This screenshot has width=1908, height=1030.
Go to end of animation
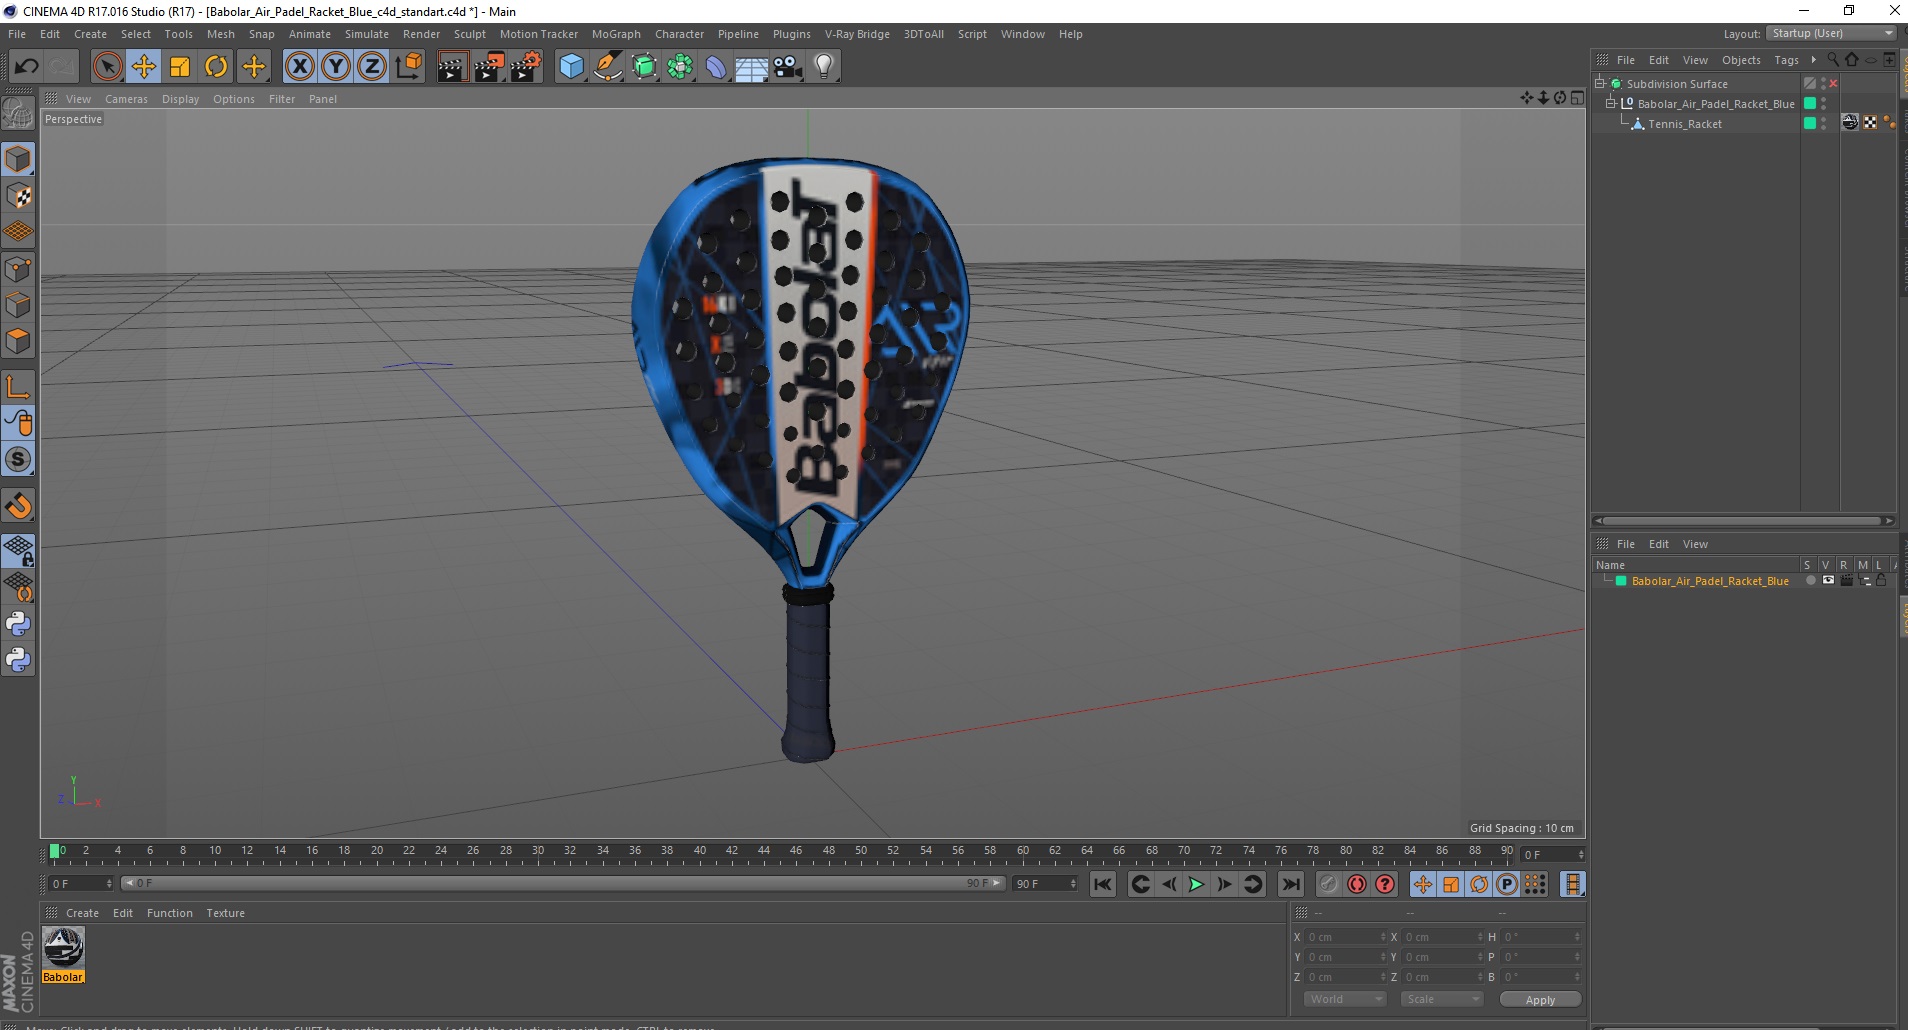(1291, 884)
